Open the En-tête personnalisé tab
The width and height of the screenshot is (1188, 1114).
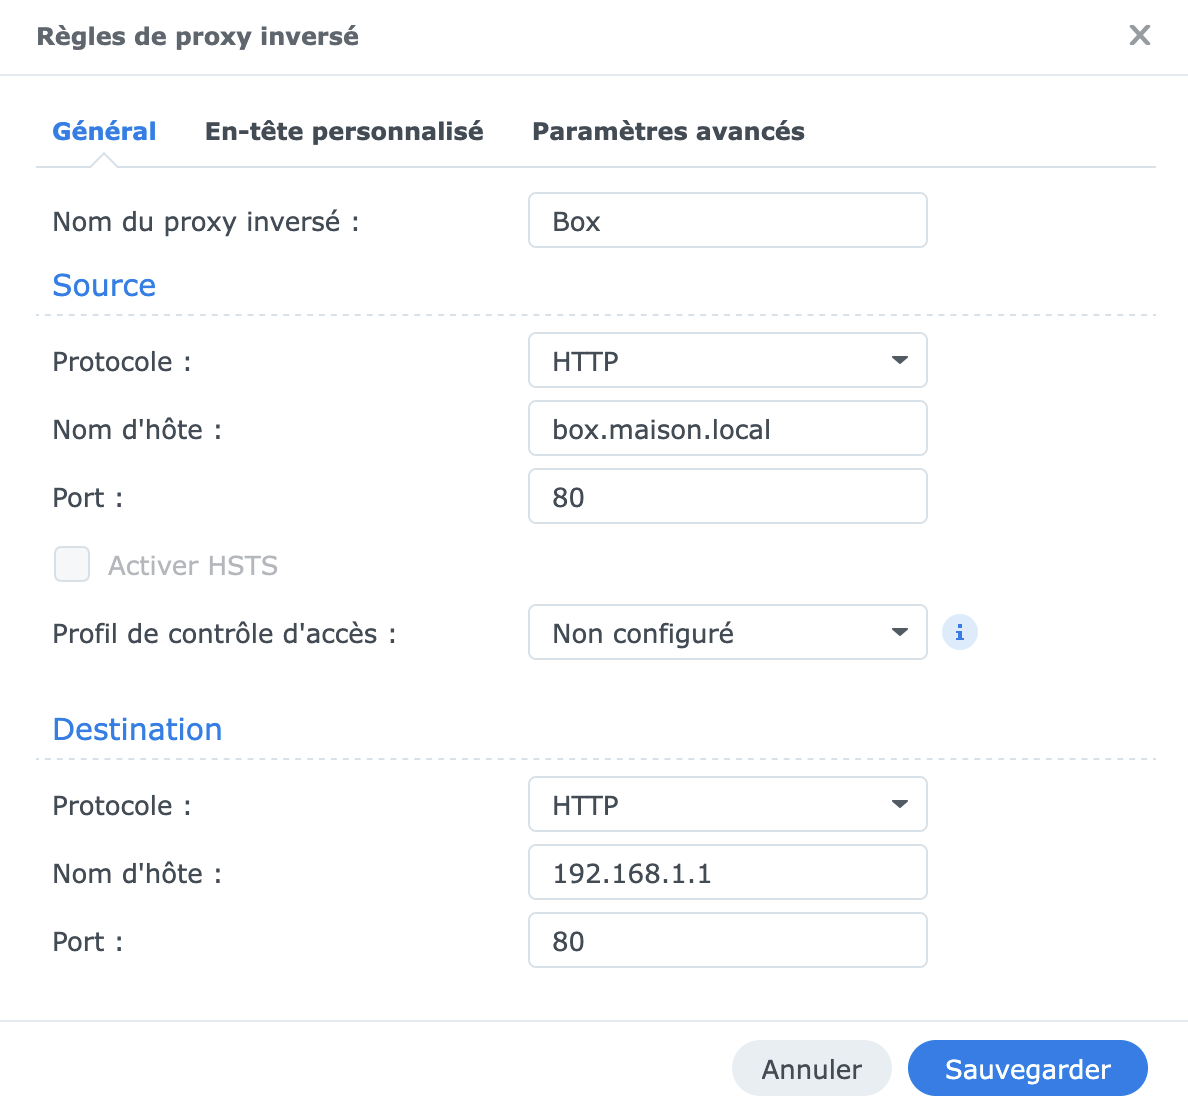pos(344,131)
